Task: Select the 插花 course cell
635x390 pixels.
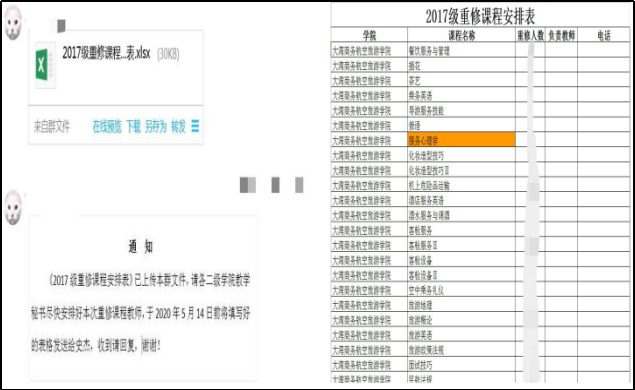Action: click(461, 66)
